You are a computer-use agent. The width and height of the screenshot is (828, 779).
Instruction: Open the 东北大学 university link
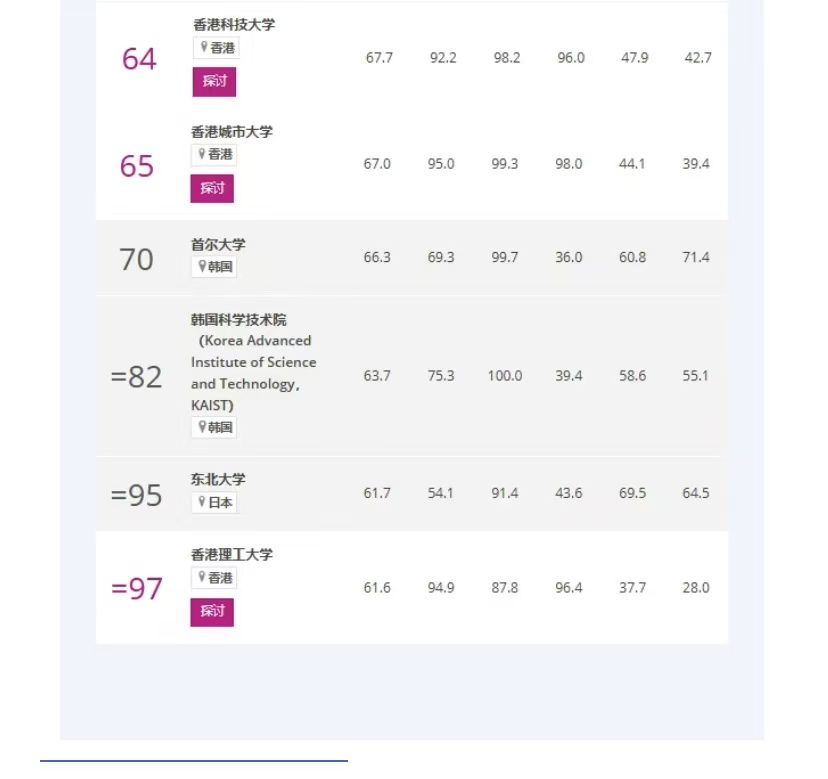tap(218, 479)
